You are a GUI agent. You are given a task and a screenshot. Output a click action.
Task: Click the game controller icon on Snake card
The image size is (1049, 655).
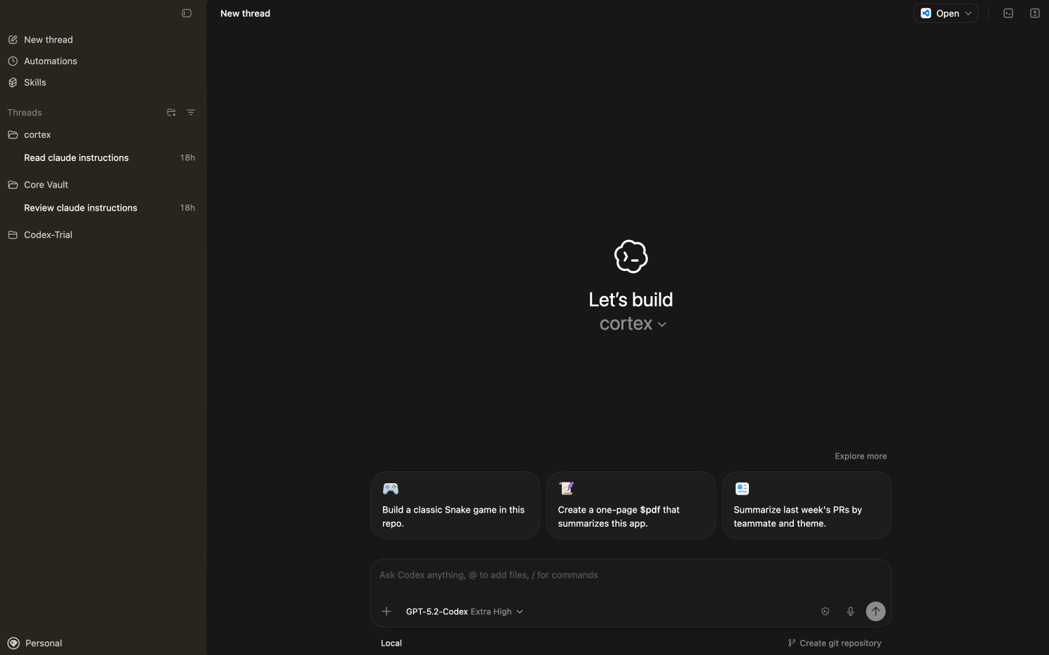click(391, 488)
